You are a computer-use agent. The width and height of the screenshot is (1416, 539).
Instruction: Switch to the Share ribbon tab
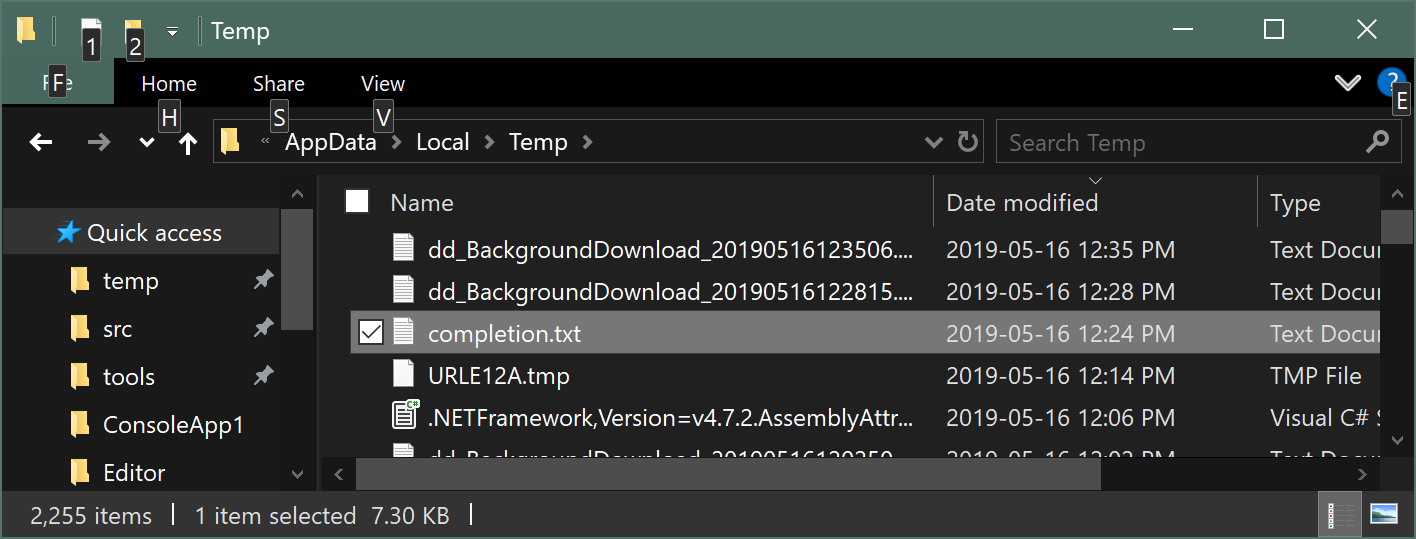coord(279,84)
